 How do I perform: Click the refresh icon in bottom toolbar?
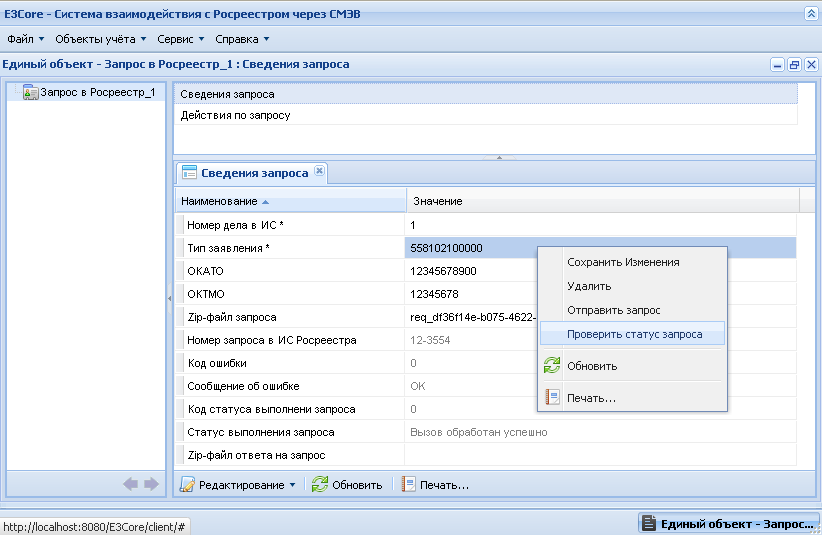(320, 485)
